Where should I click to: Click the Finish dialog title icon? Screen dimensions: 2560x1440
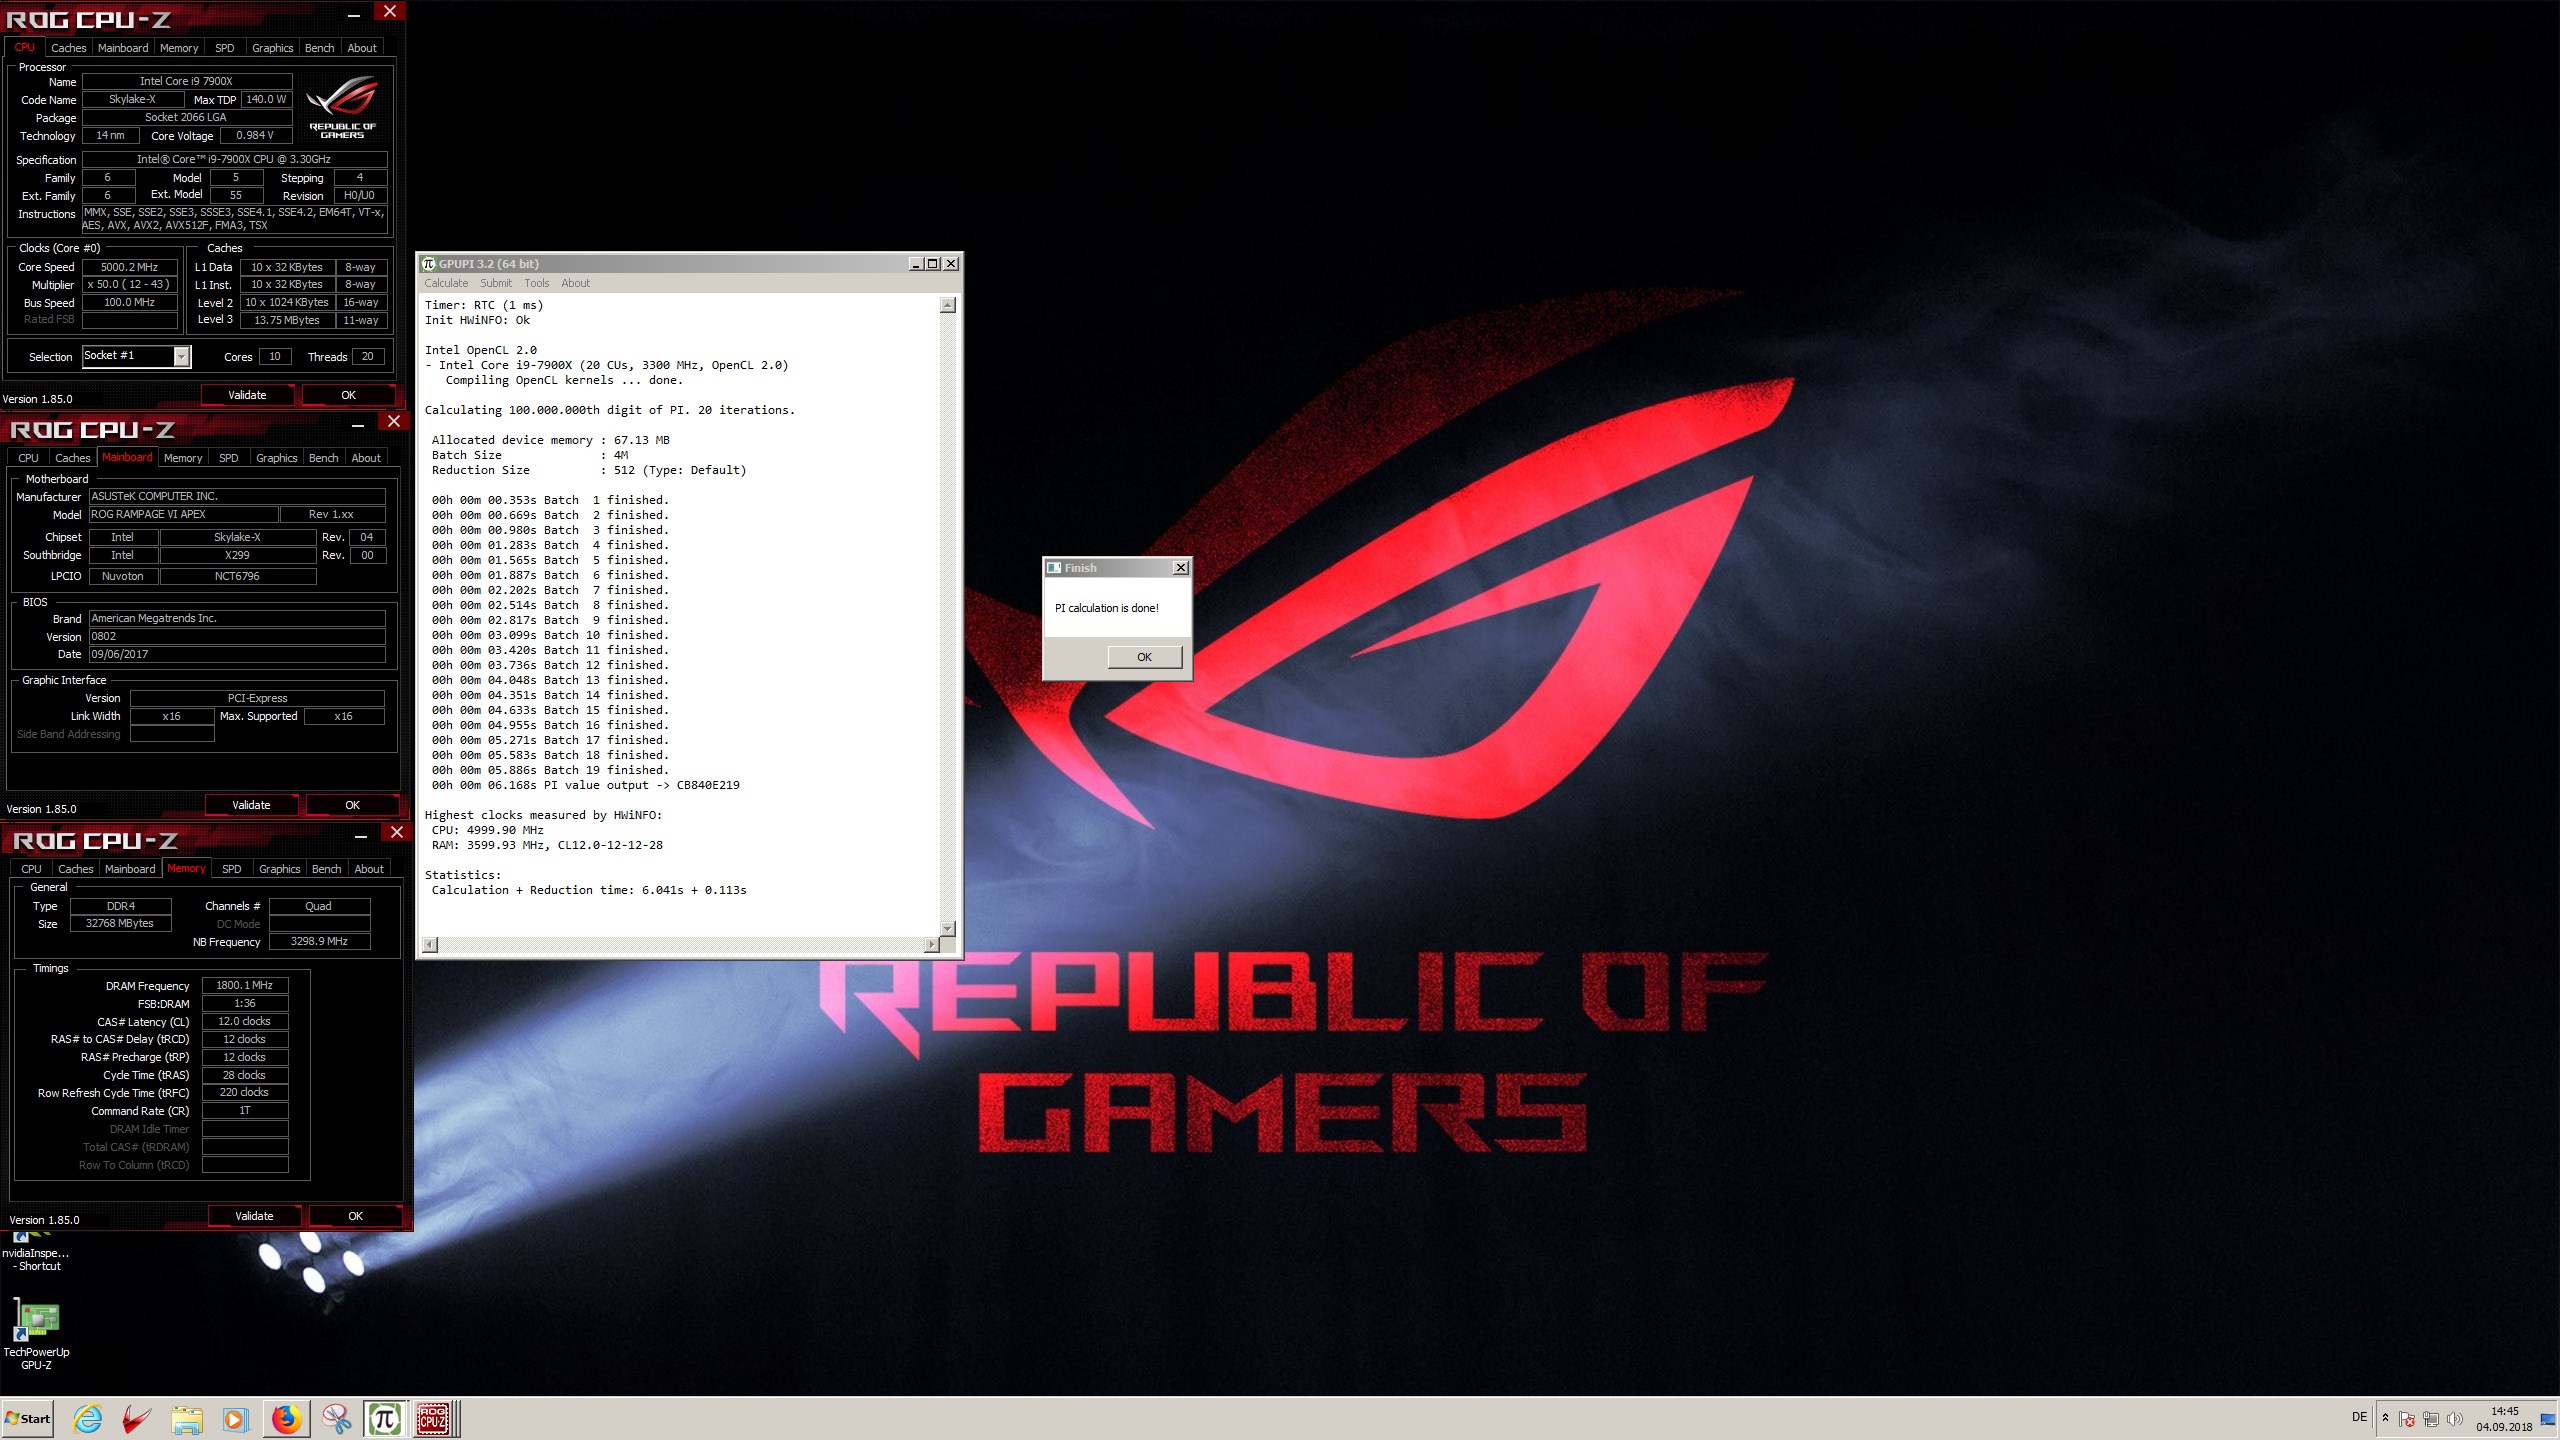pos(1054,568)
